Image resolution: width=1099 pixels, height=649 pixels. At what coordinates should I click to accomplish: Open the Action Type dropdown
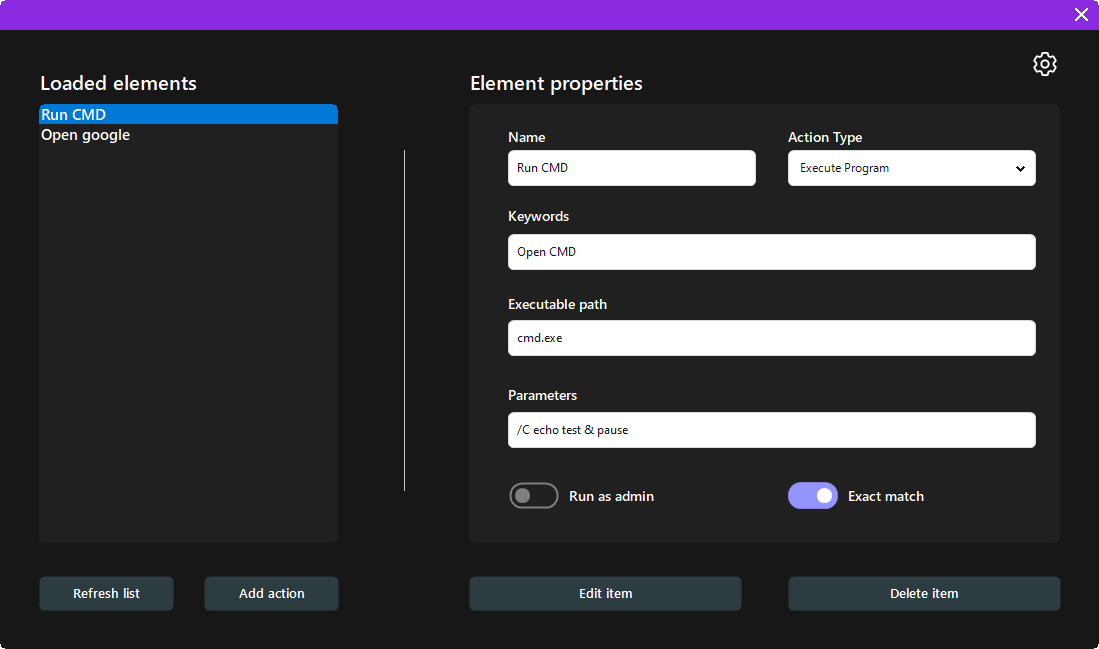pyautogui.click(x=911, y=168)
